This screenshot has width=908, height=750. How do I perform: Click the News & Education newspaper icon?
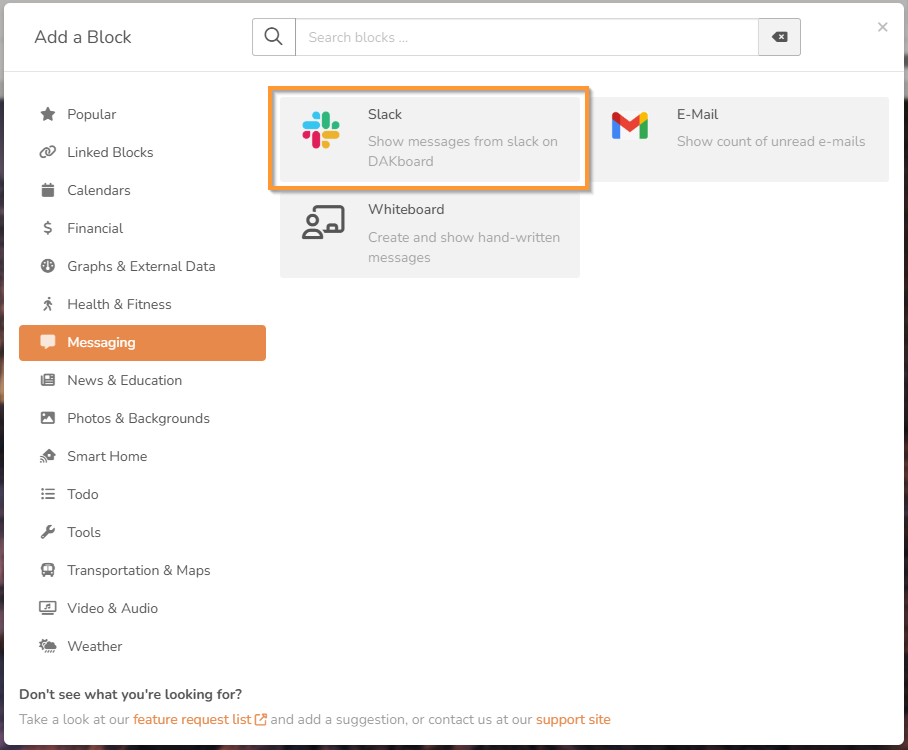click(48, 380)
